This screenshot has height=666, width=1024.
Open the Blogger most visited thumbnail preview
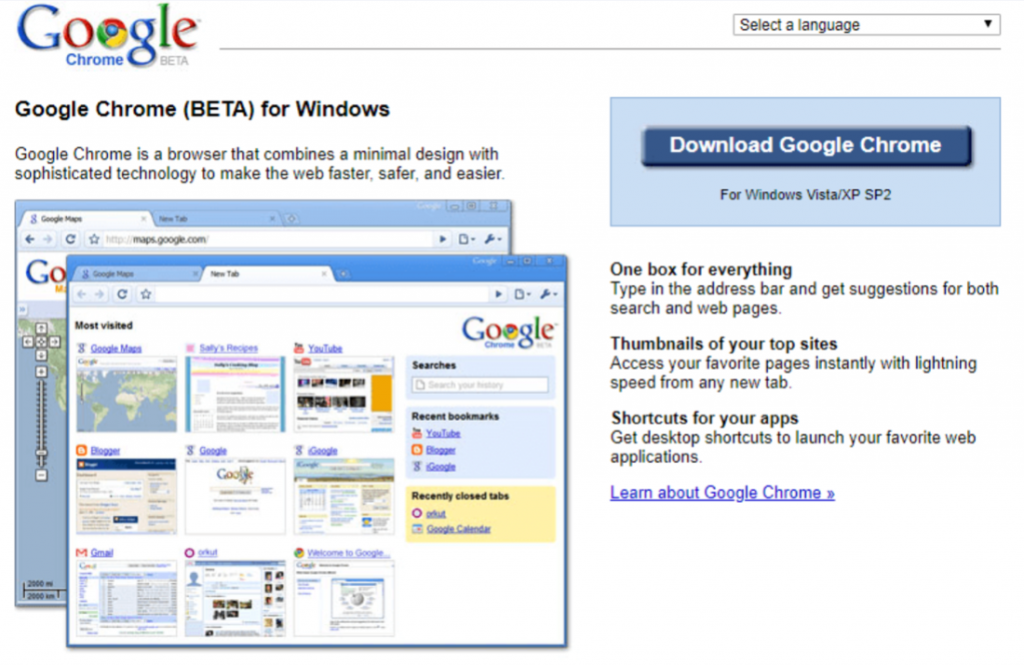pyautogui.click(x=126, y=496)
